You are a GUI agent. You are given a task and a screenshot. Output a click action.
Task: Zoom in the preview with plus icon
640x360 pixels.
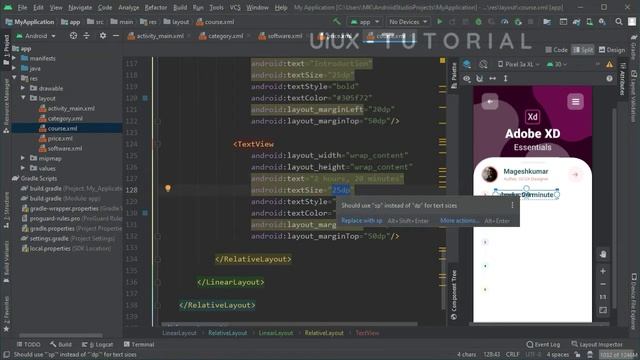coord(603,271)
